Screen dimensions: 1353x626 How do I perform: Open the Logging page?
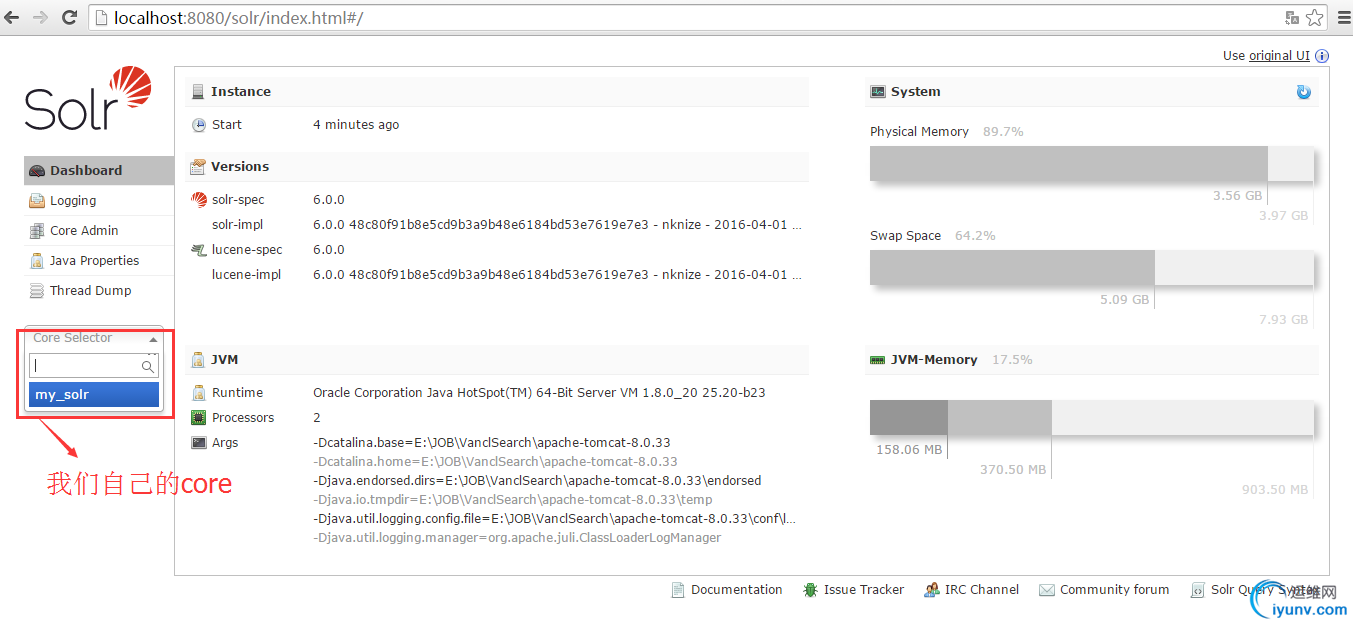[99, 201]
